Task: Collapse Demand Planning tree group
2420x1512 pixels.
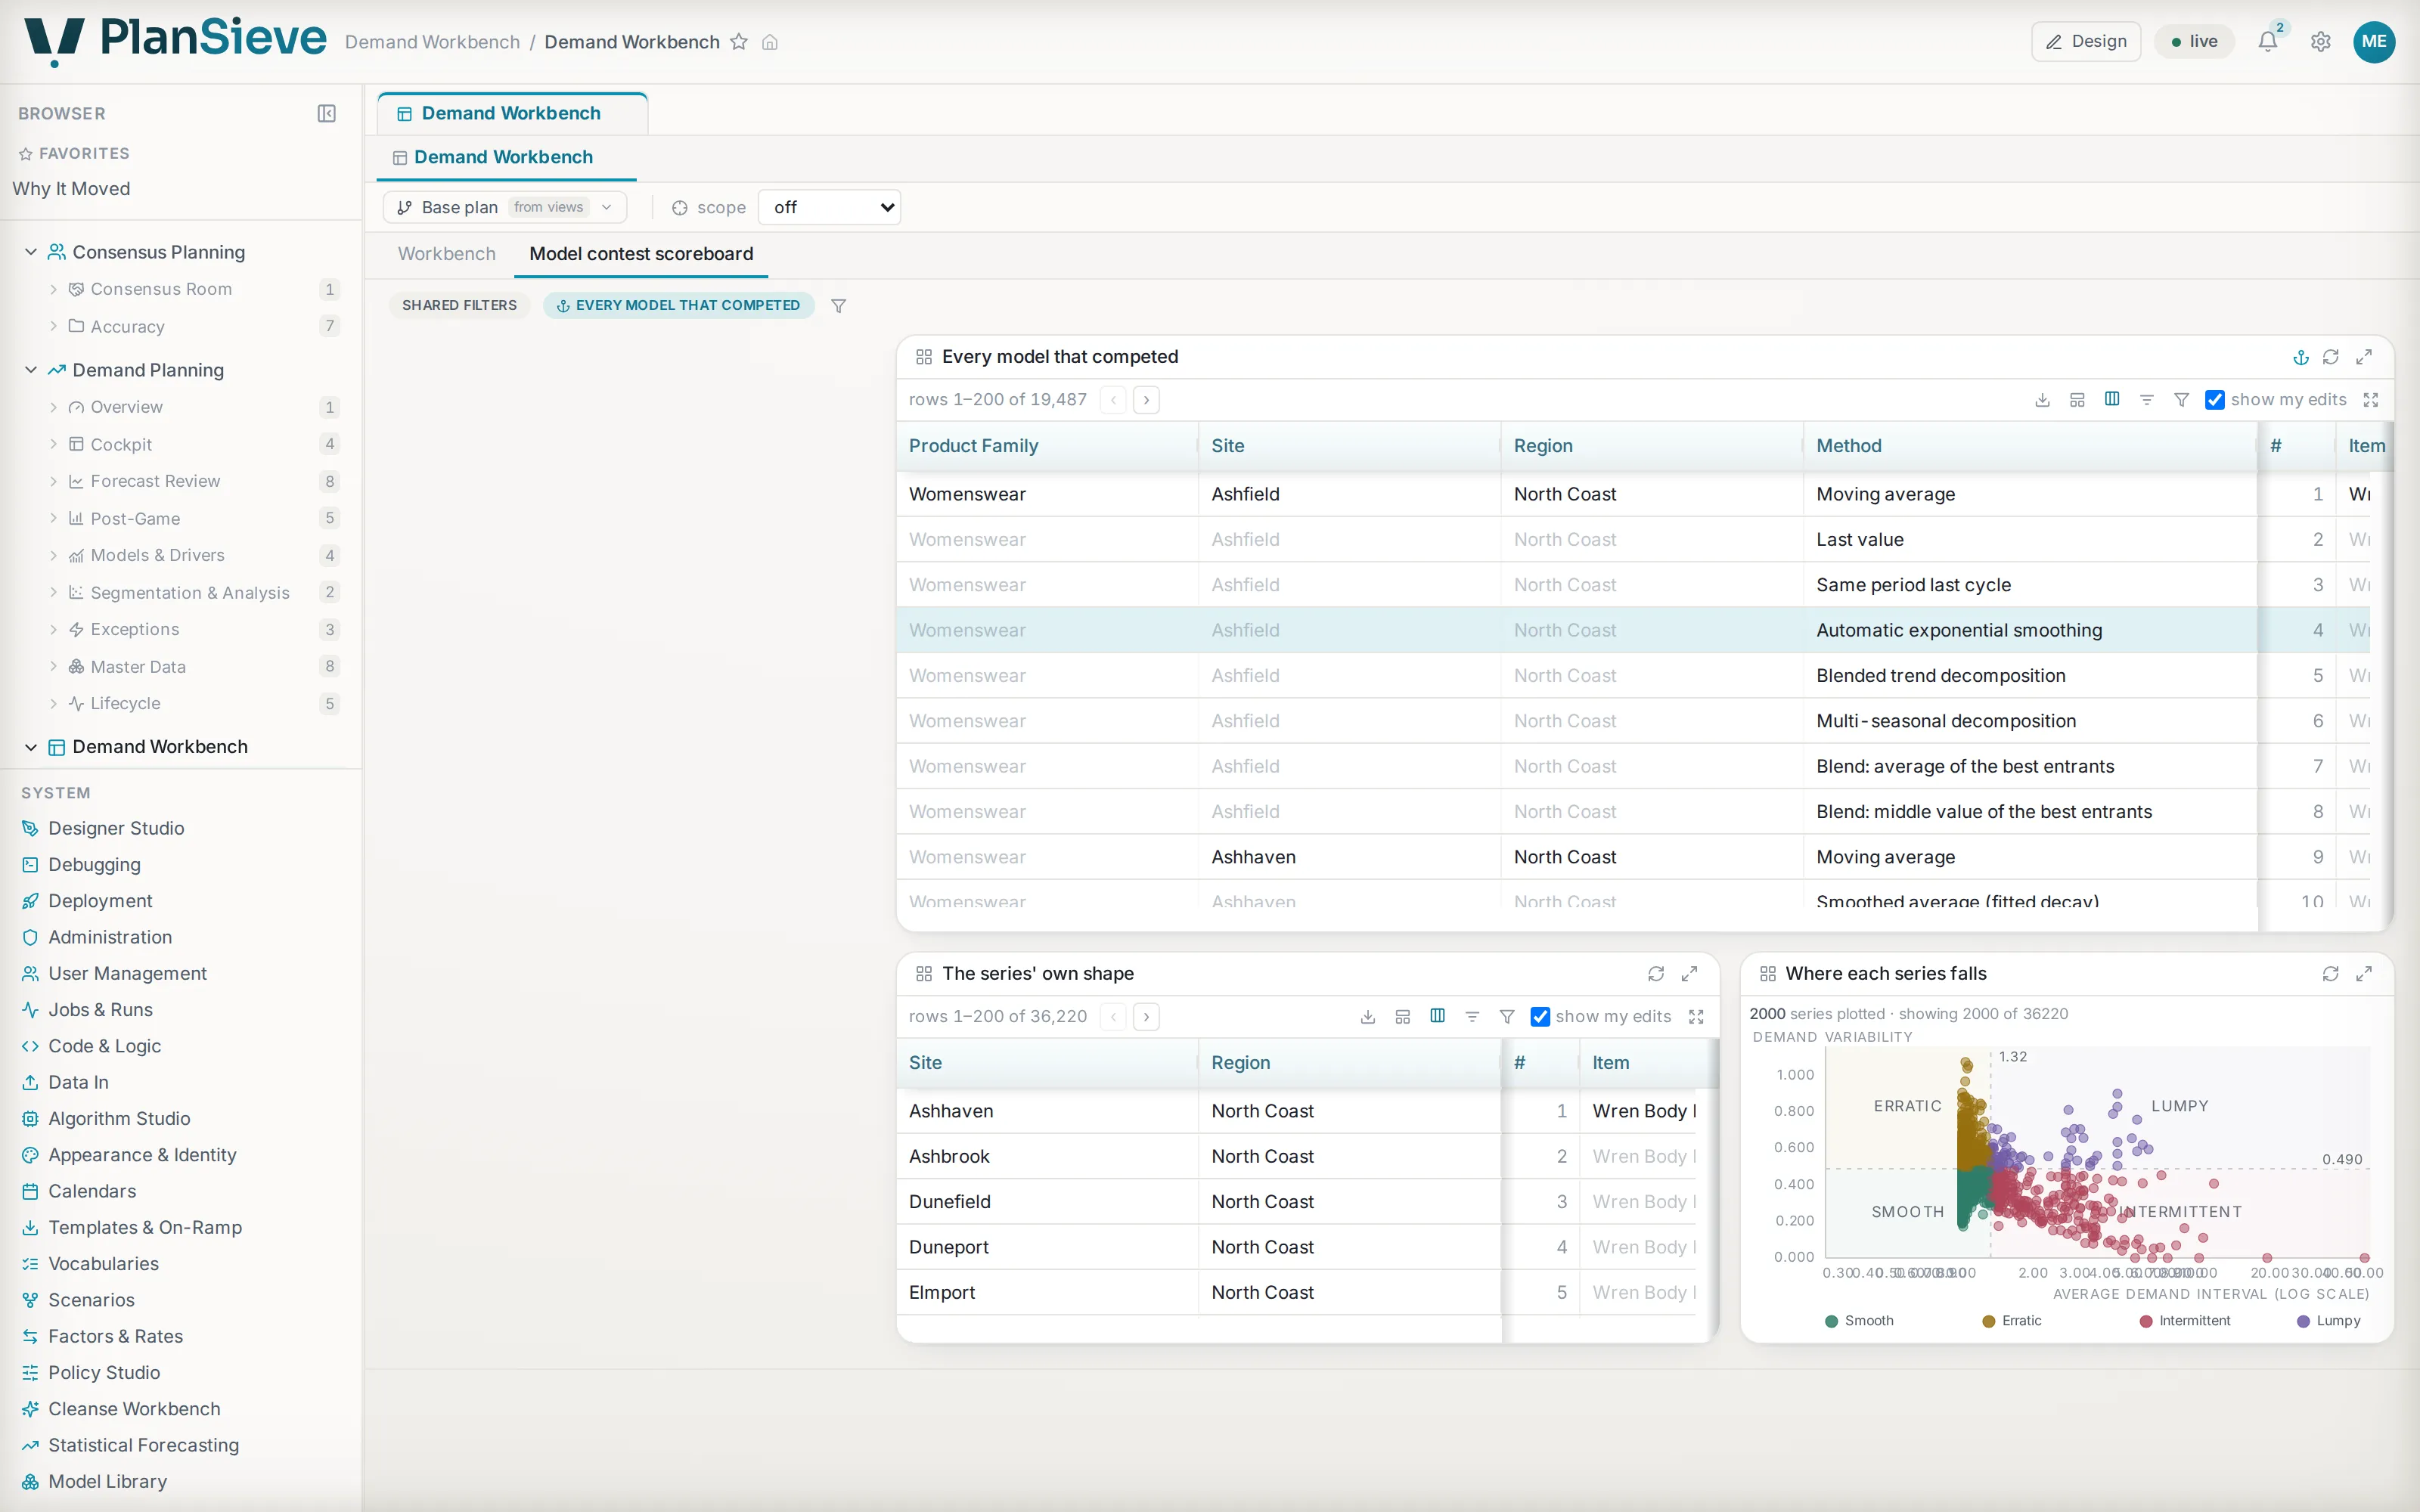Action: tap(31, 370)
